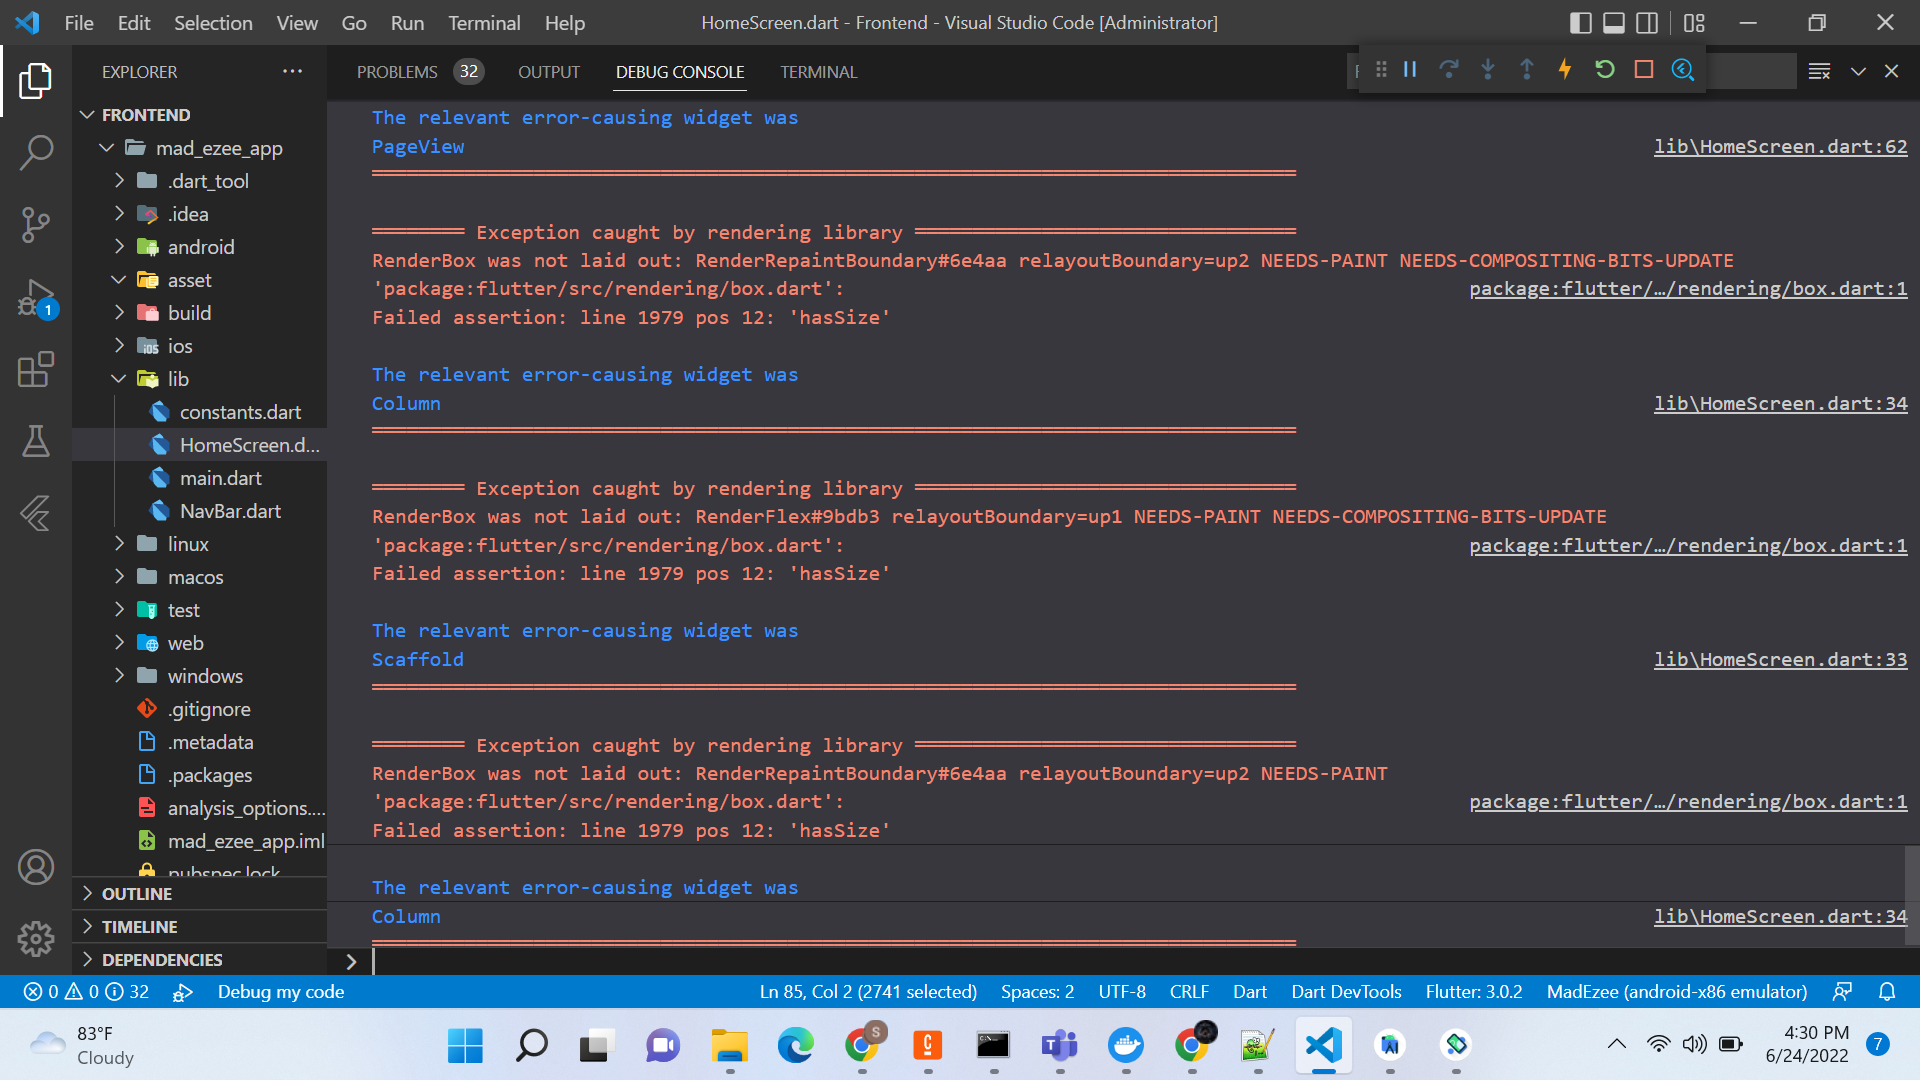This screenshot has height=1080, width=1920.
Task: Trigger Flutter Hot Reload lightning icon
Action: [x=1565, y=69]
